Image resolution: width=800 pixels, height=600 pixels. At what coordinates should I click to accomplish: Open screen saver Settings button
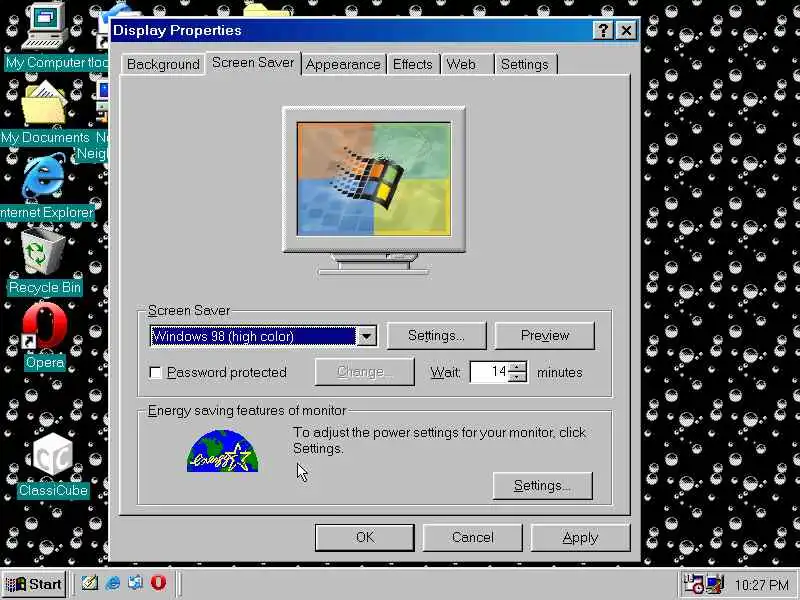436,336
